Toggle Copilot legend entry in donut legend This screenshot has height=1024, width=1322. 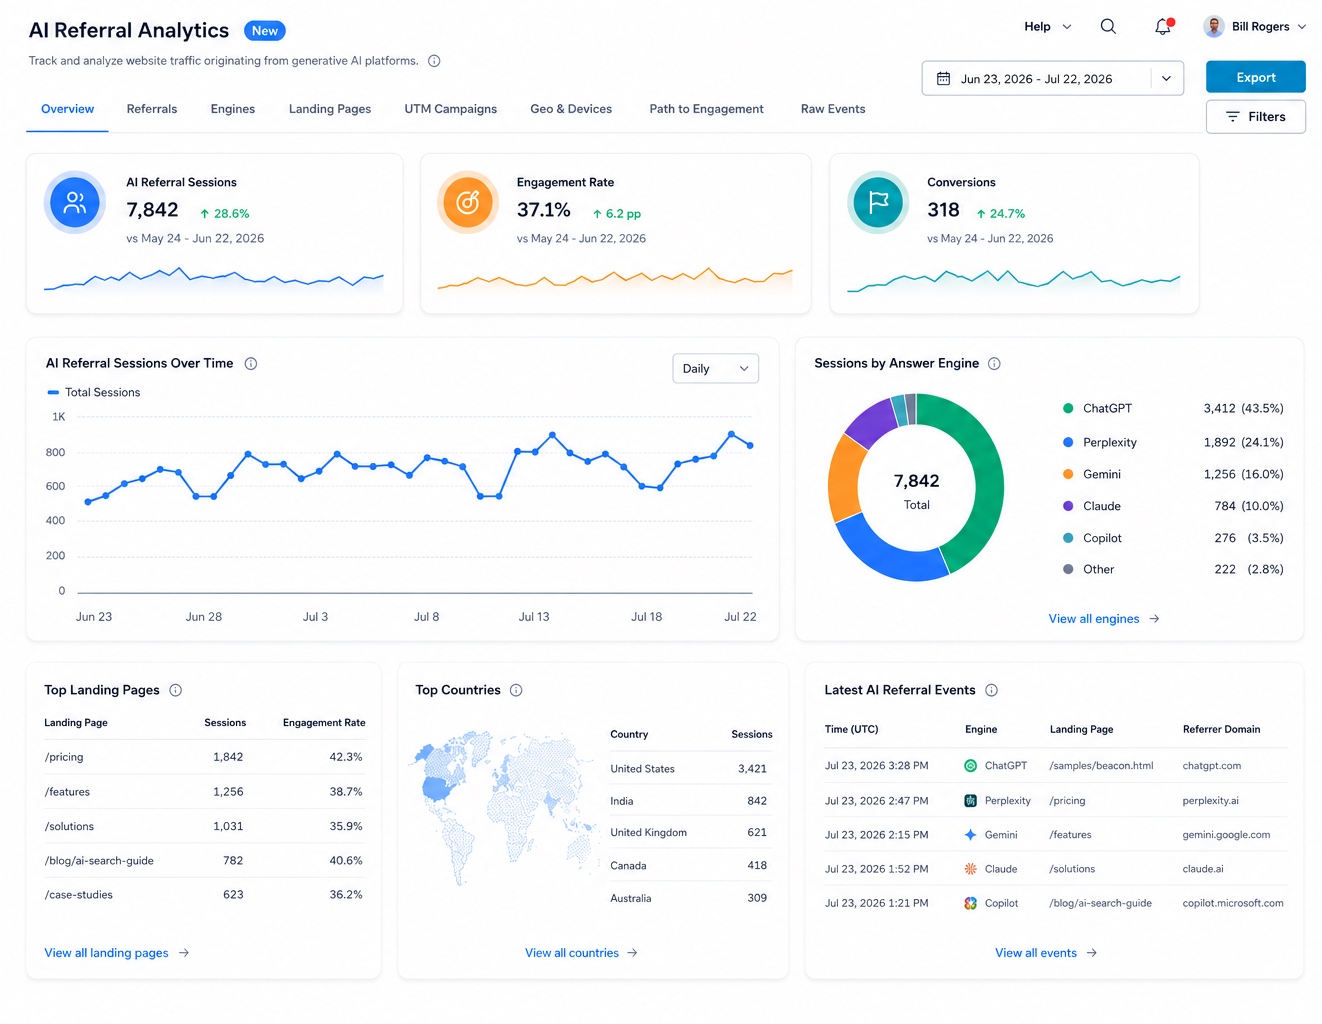coord(1092,539)
